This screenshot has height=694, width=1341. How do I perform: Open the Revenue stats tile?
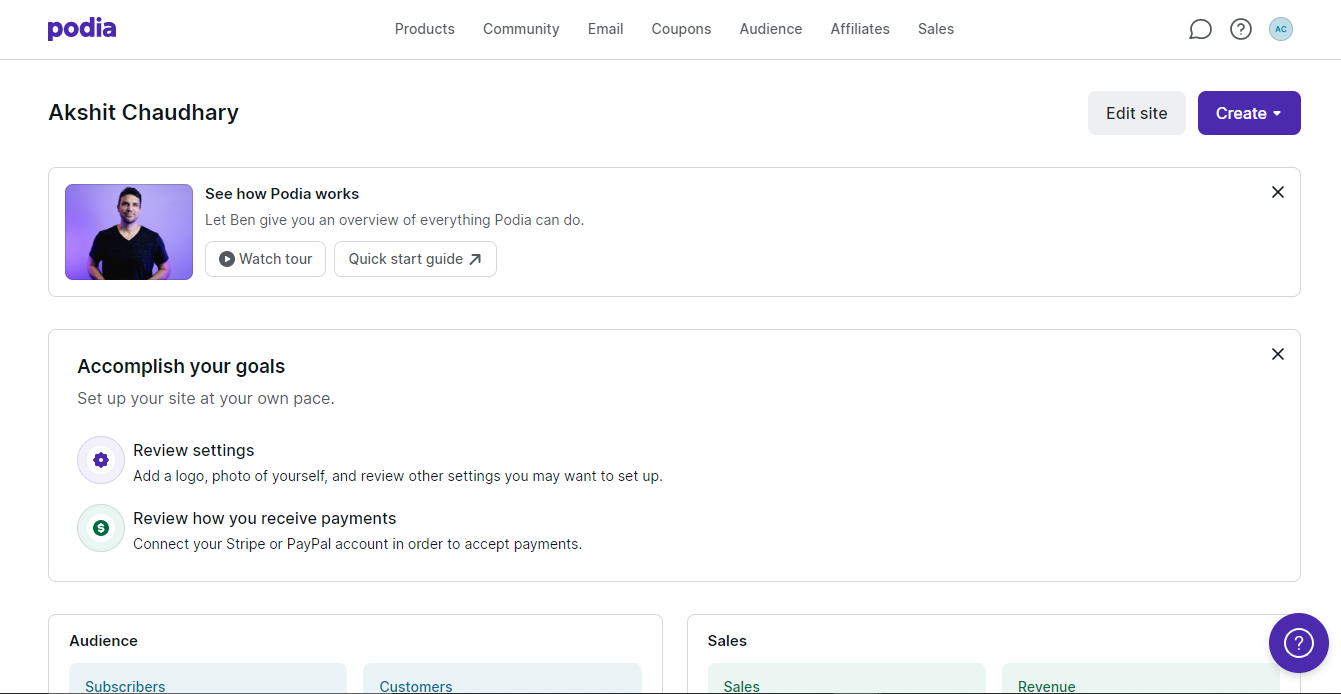tap(1141, 679)
